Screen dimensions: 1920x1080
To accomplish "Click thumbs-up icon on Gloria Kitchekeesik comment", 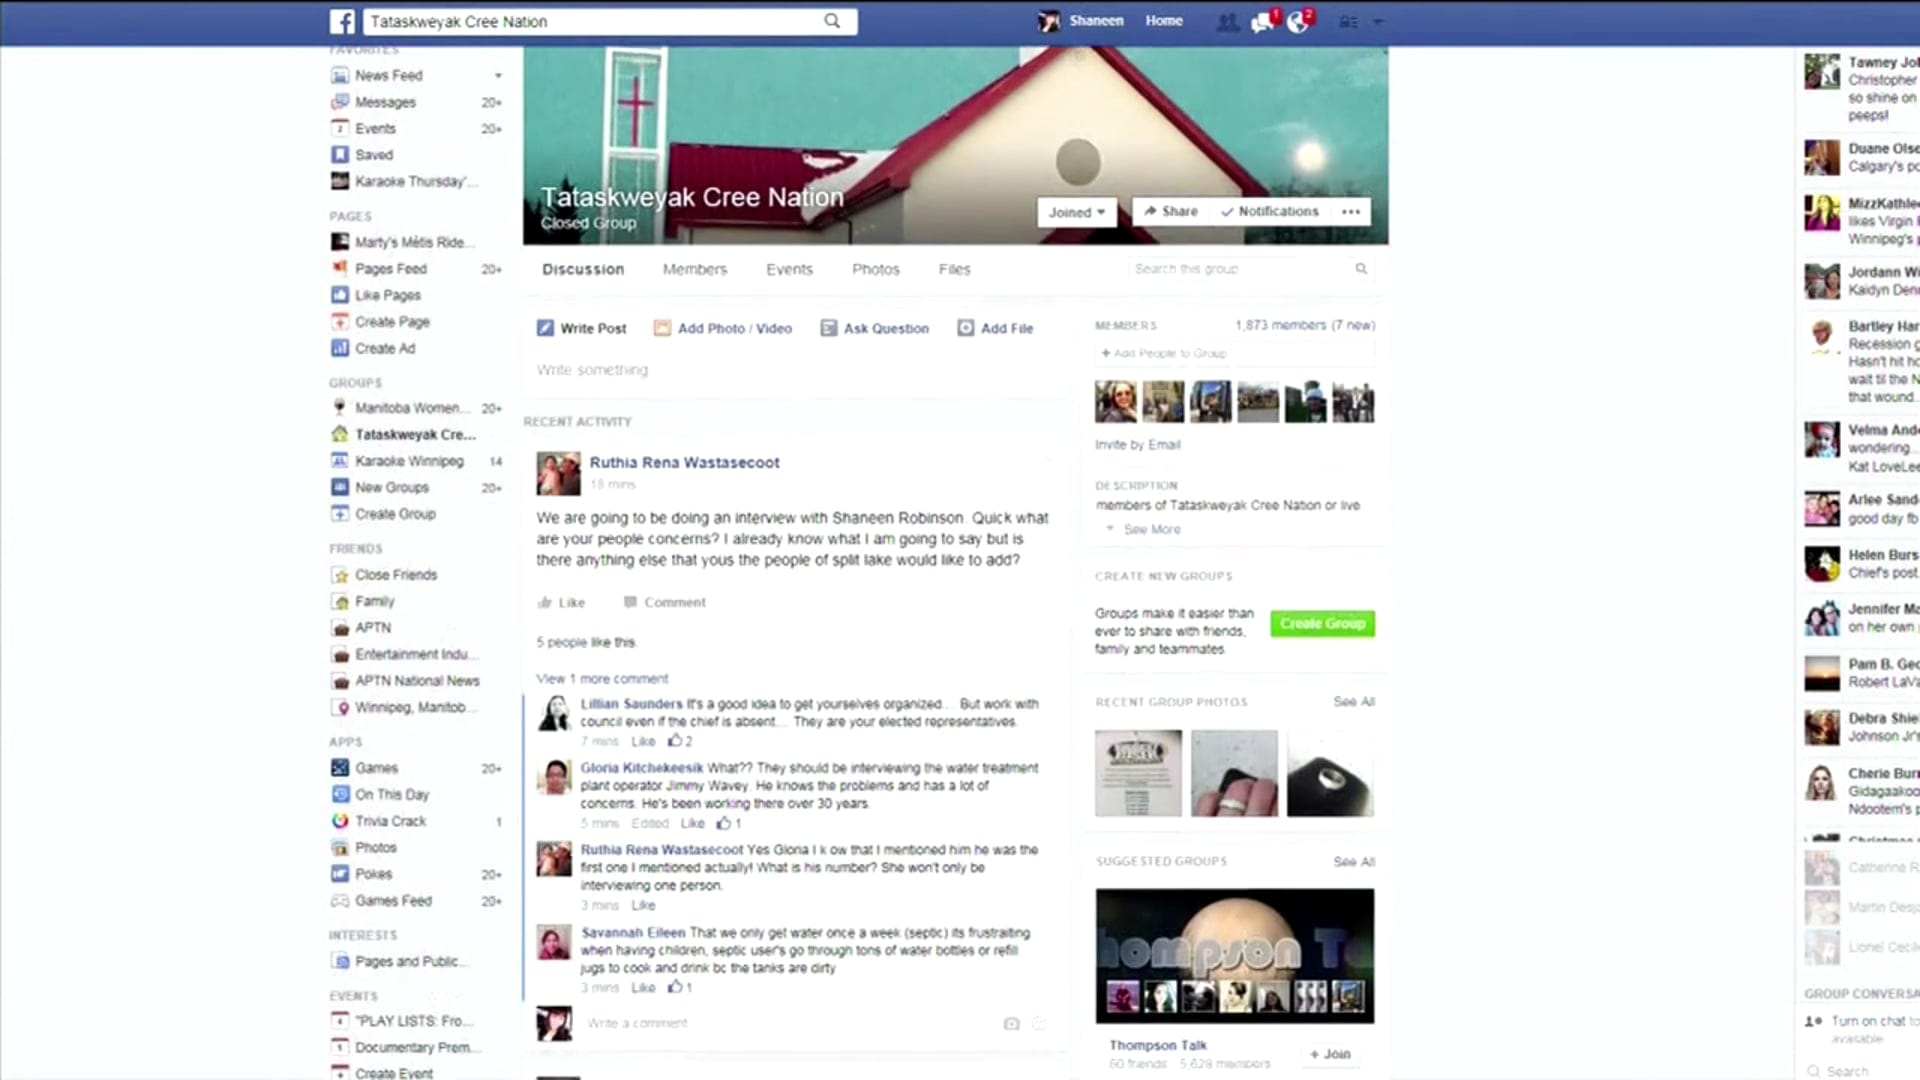I will point(724,823).
